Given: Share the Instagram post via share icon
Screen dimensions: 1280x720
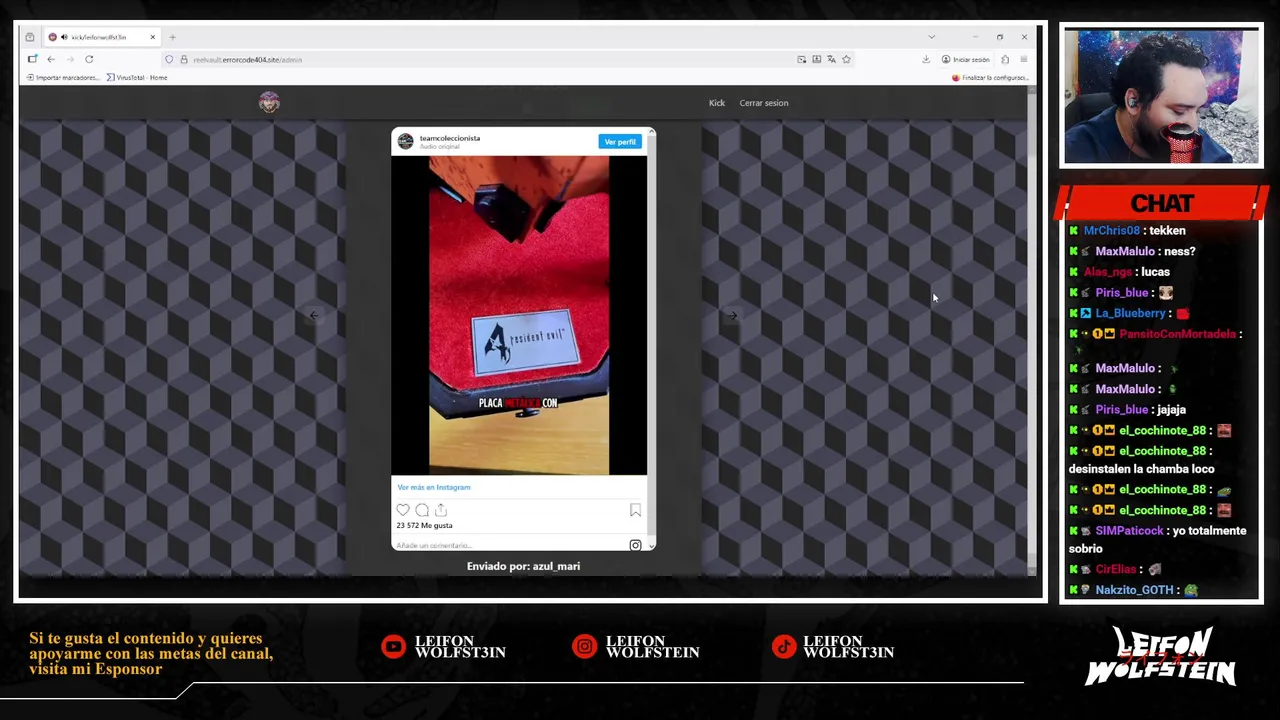Looking at the screenshot, I should click(x=440, y=511).
